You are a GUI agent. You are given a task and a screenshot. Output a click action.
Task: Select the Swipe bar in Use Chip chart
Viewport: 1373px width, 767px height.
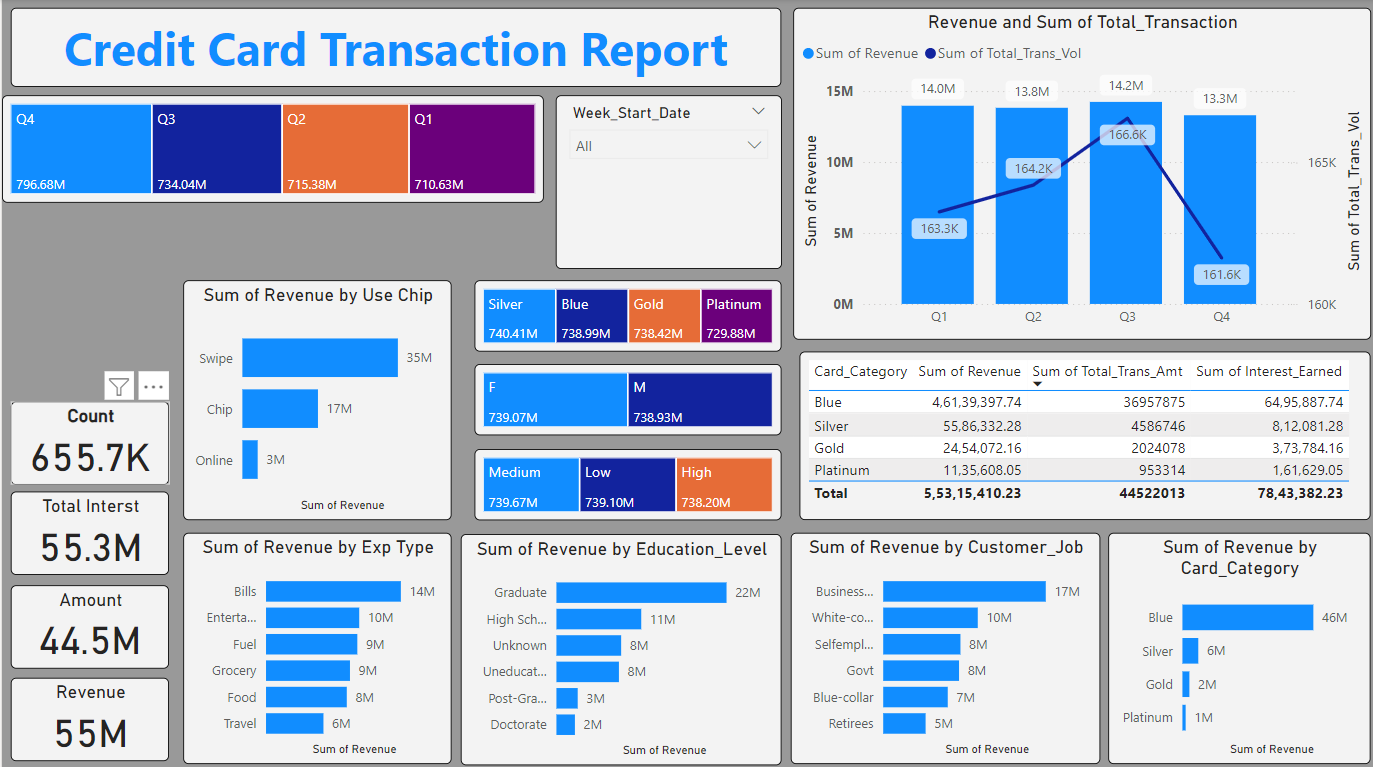click(x=319, y=358)
